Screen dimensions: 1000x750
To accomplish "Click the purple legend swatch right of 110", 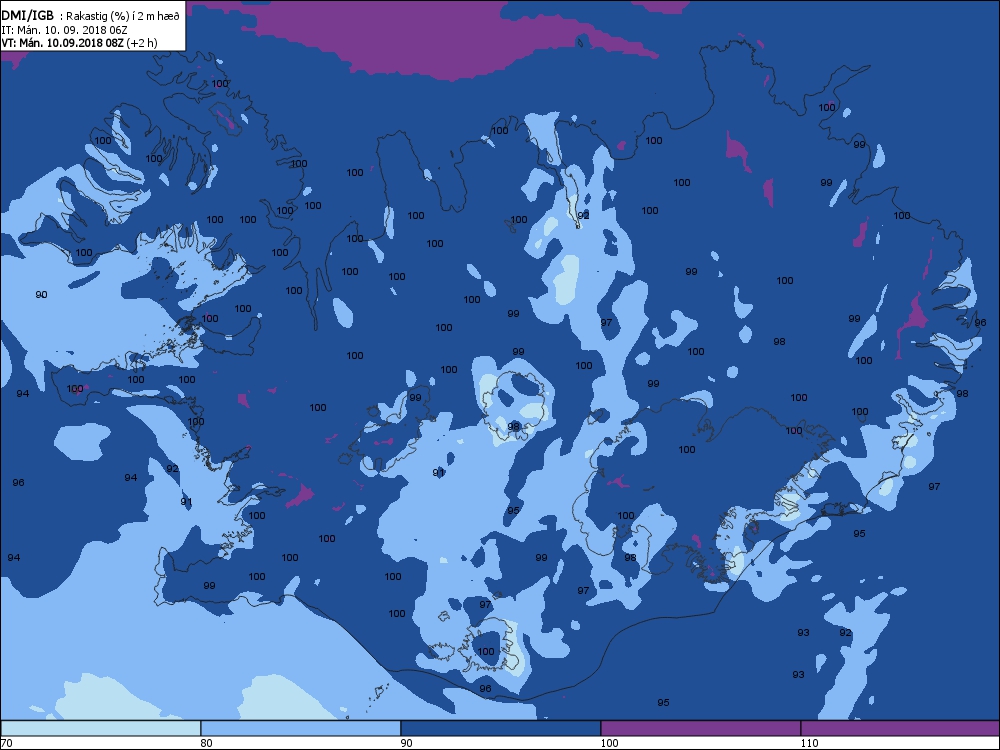I will coord(900,728).
